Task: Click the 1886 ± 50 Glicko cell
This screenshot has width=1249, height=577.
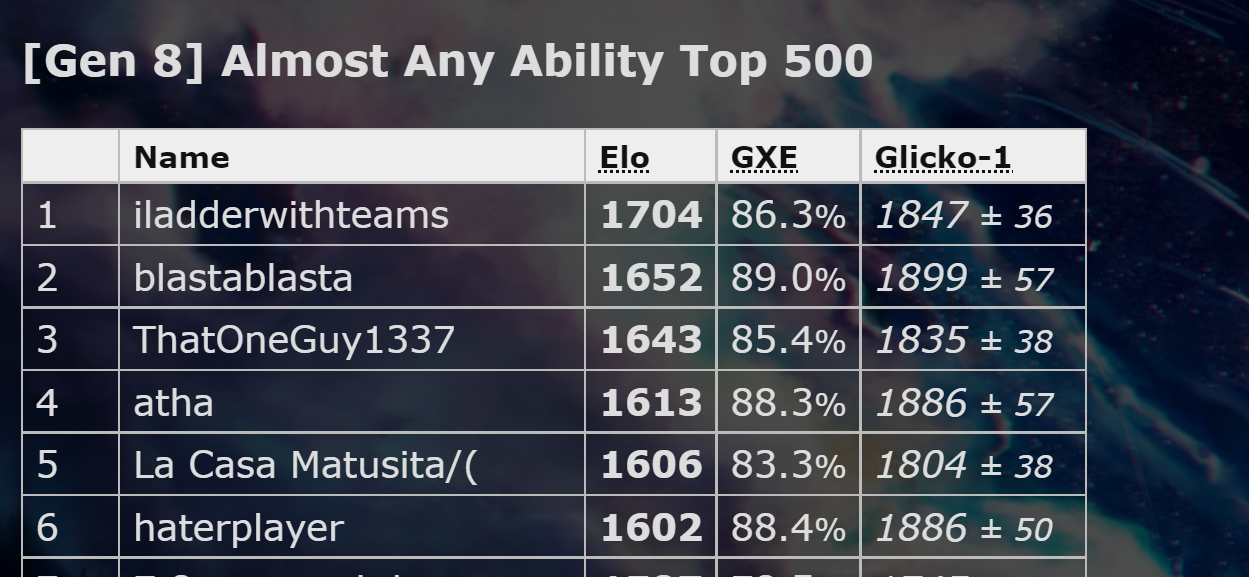Action: tap(964, 528)
